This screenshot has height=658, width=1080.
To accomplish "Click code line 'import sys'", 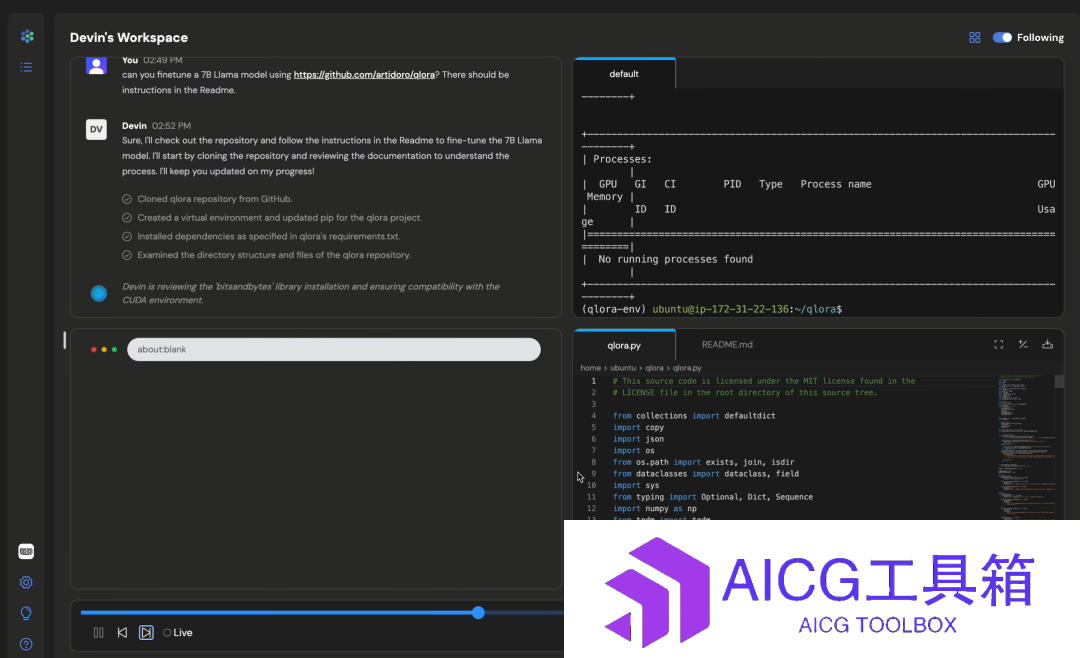I will point(636,485).
